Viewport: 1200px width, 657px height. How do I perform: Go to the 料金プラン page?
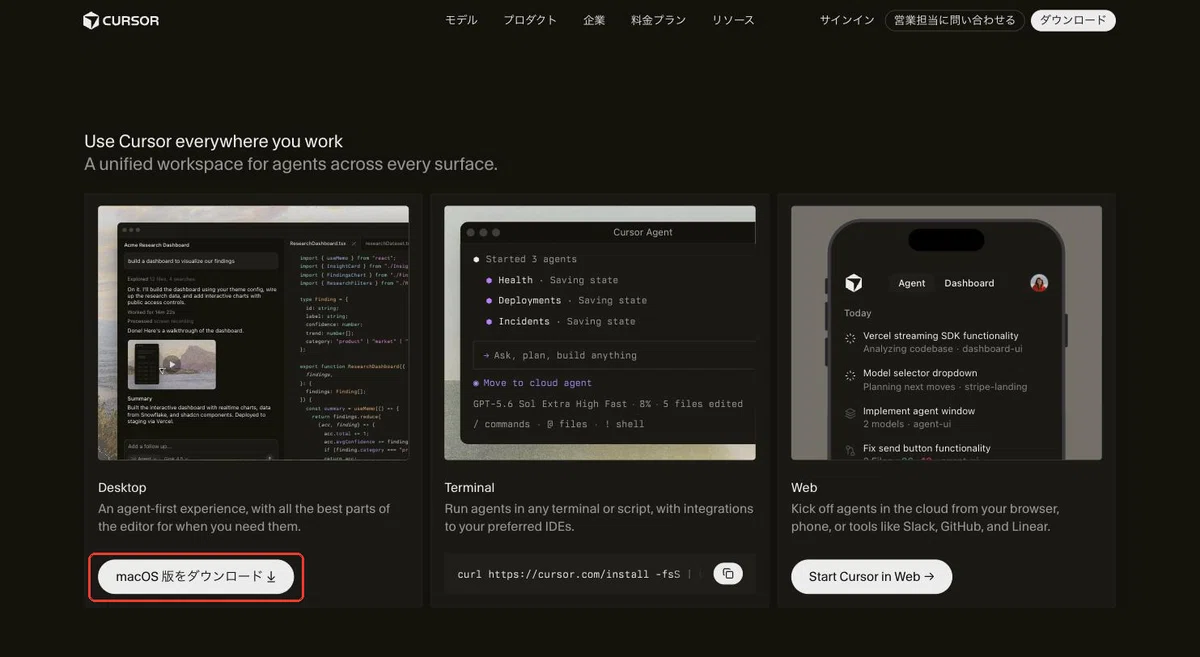(658, 20)
